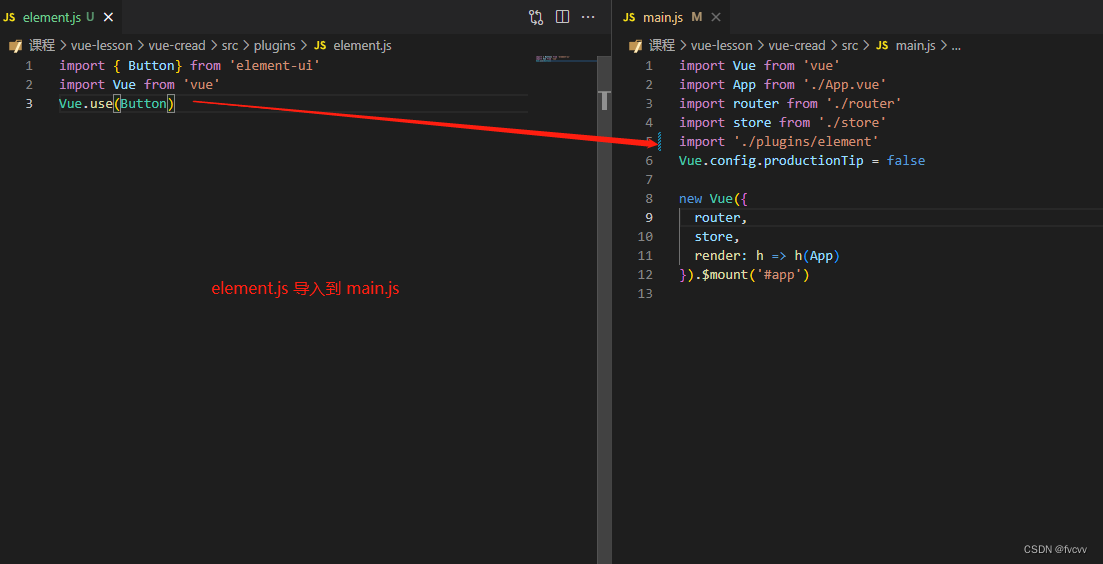
Task: Click line number 7 in main.js
Action: pyautogui.click(x=649, y=179)
